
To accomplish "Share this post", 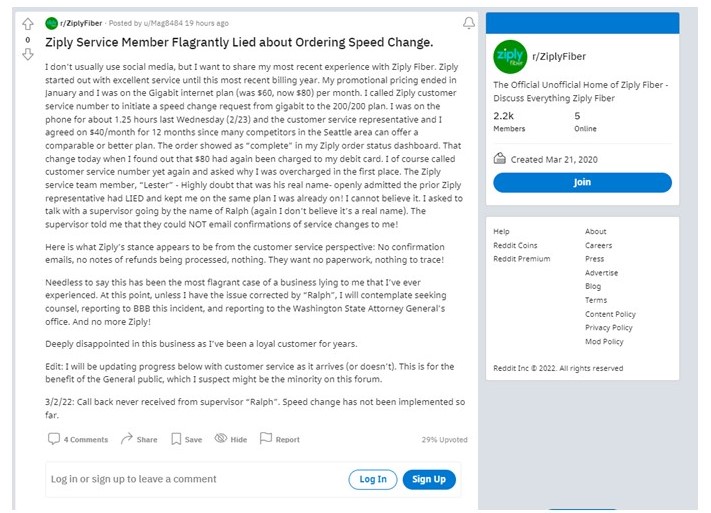I will [x=139, y=439].
